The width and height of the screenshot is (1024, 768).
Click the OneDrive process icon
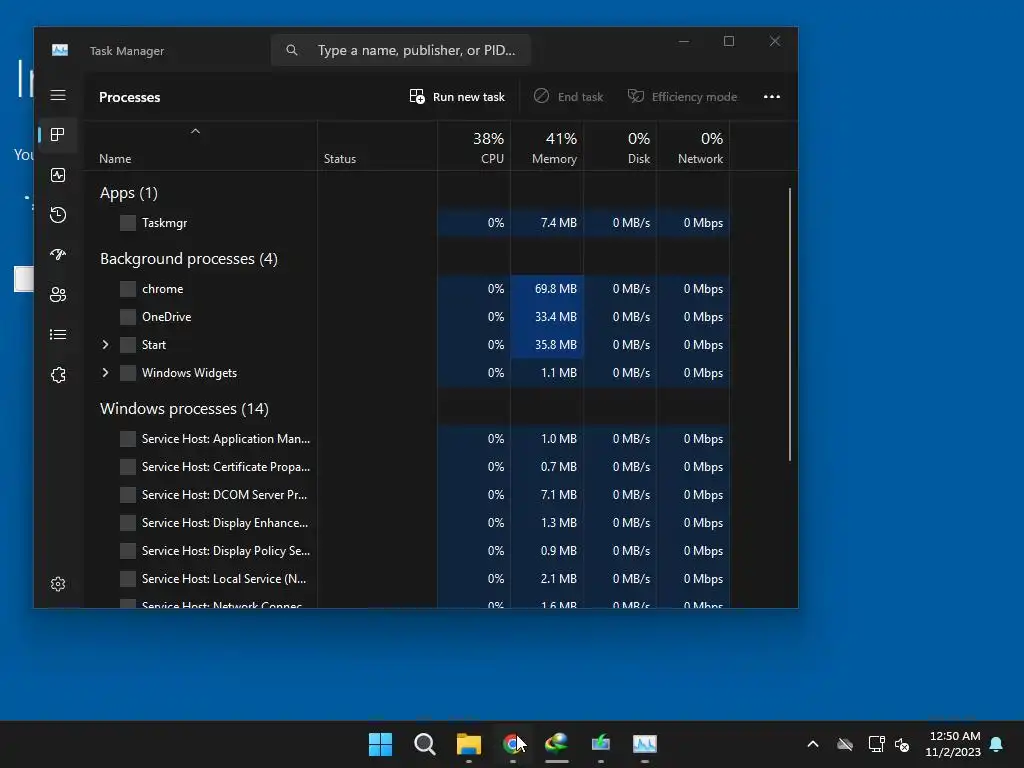click(128, 317)
